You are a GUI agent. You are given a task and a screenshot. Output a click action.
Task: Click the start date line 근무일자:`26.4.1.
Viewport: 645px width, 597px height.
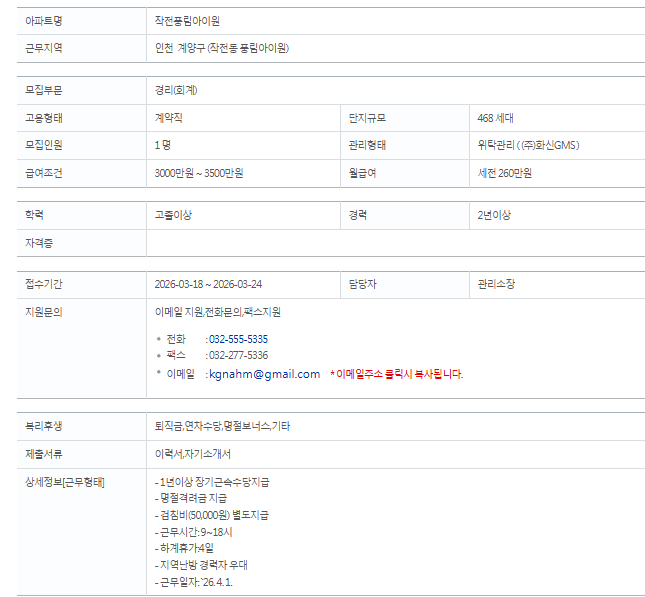pos(194,582)
